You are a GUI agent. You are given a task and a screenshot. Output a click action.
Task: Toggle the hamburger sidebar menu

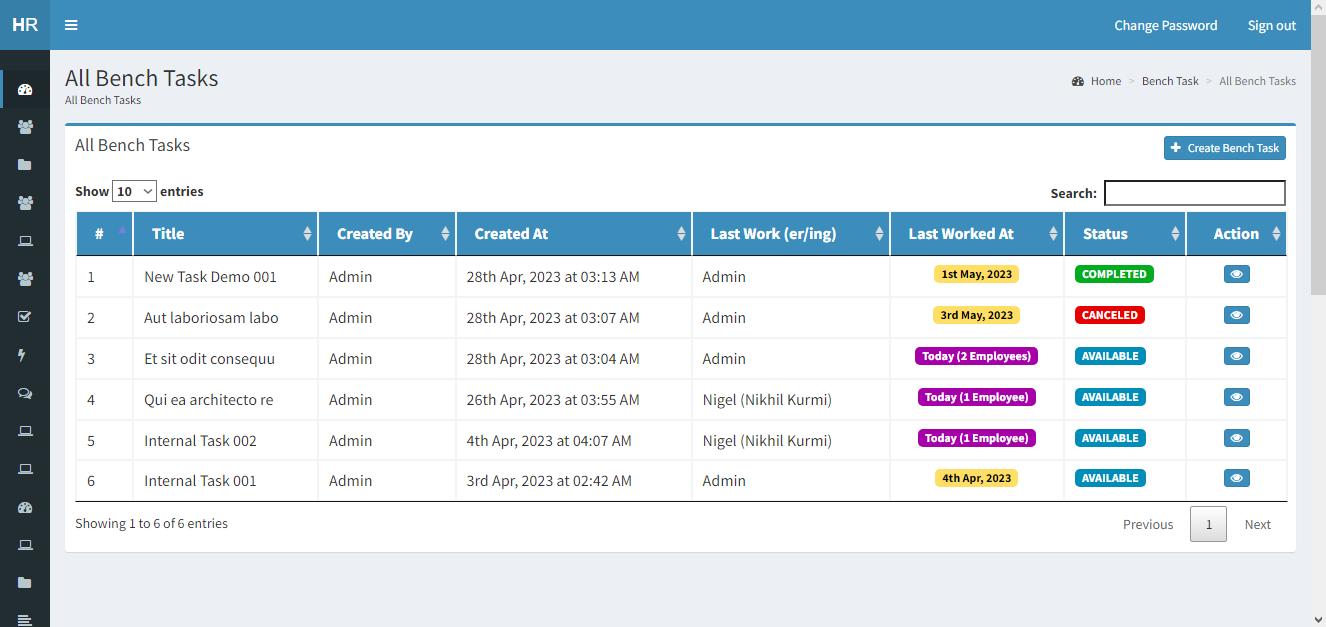point(71,25)
